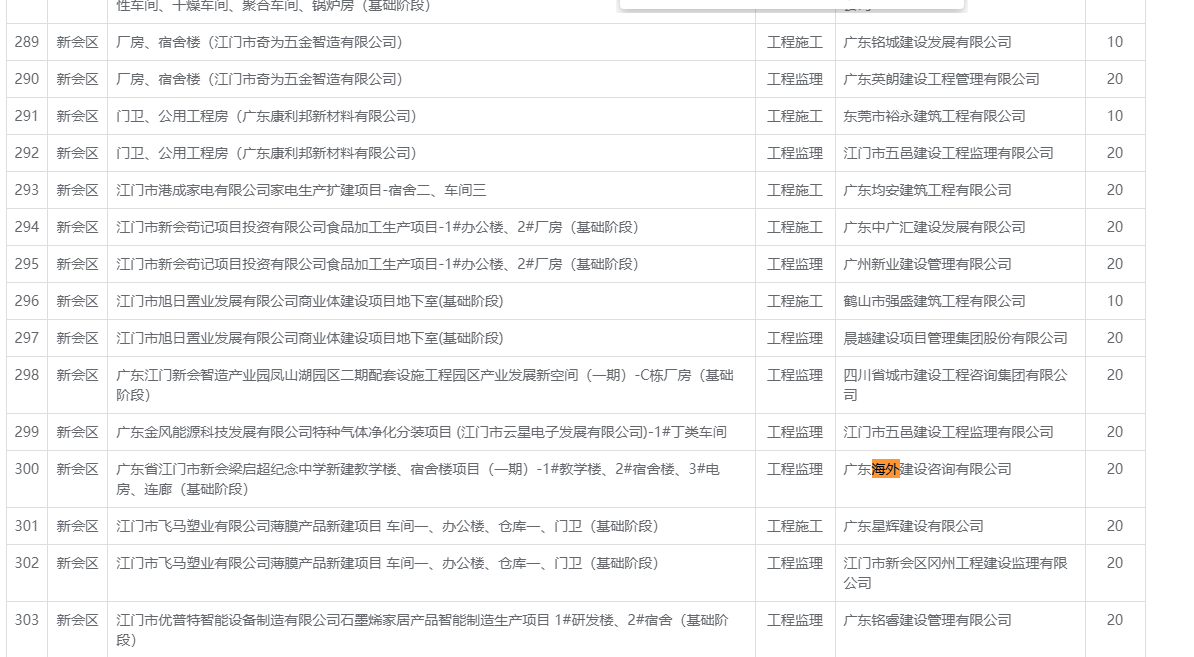The height and width of the screenshot is (657, 1194).
Task: Select 广东中广汇建设发展有限公司 cell
Action: (934, 227)
